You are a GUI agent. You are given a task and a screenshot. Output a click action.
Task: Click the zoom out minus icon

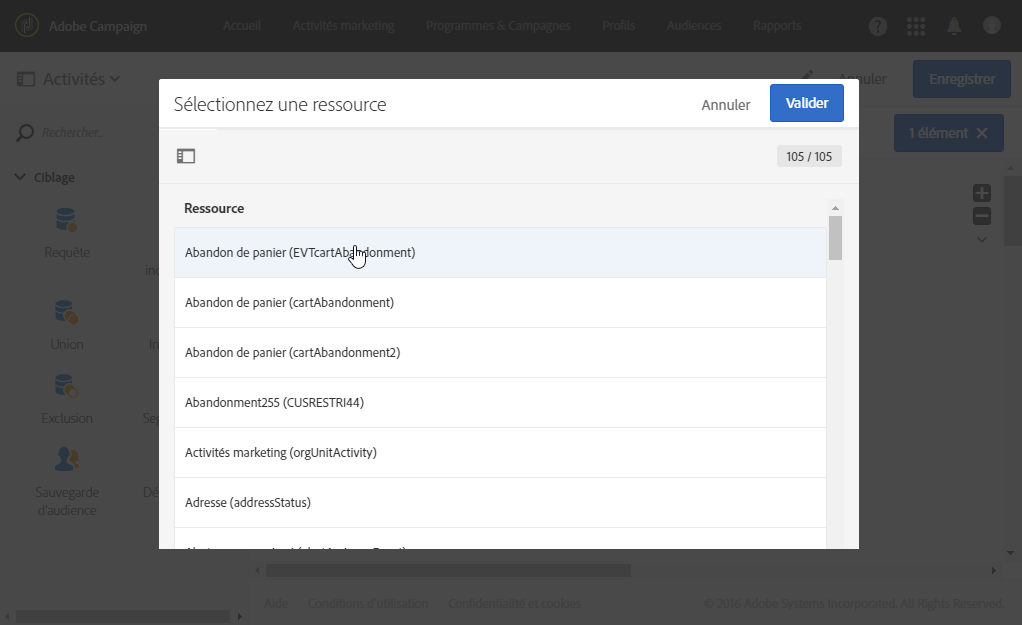tap(982, 216)
